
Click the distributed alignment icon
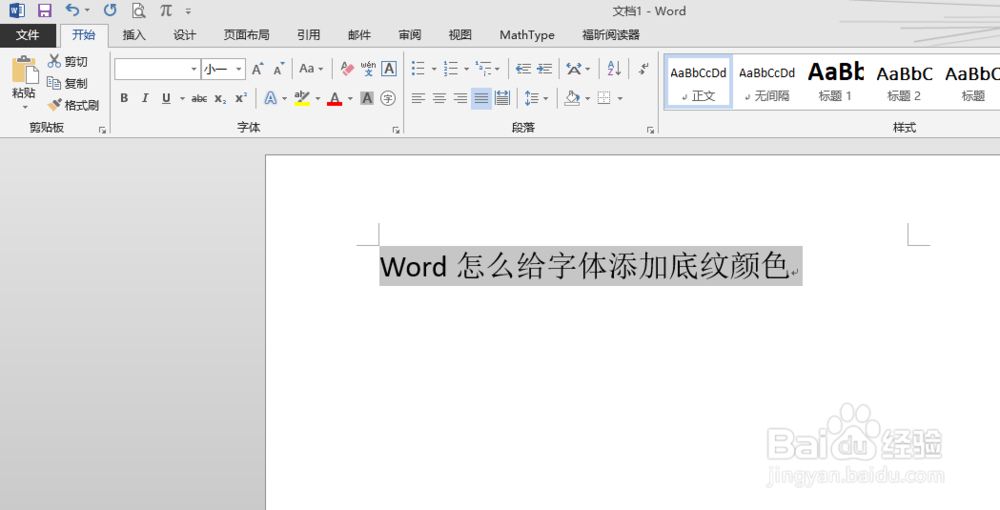[503, 98]
